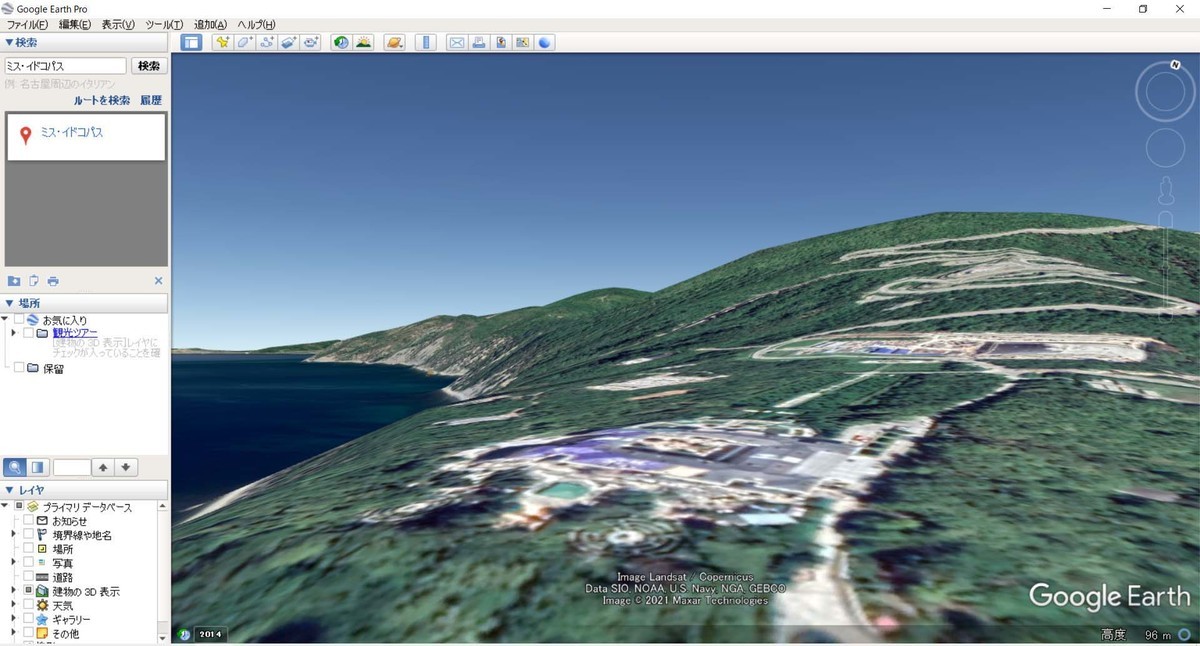
Task: Toggle the 建物の 3D 表示 layer
Action: click(x=28, y=591)
